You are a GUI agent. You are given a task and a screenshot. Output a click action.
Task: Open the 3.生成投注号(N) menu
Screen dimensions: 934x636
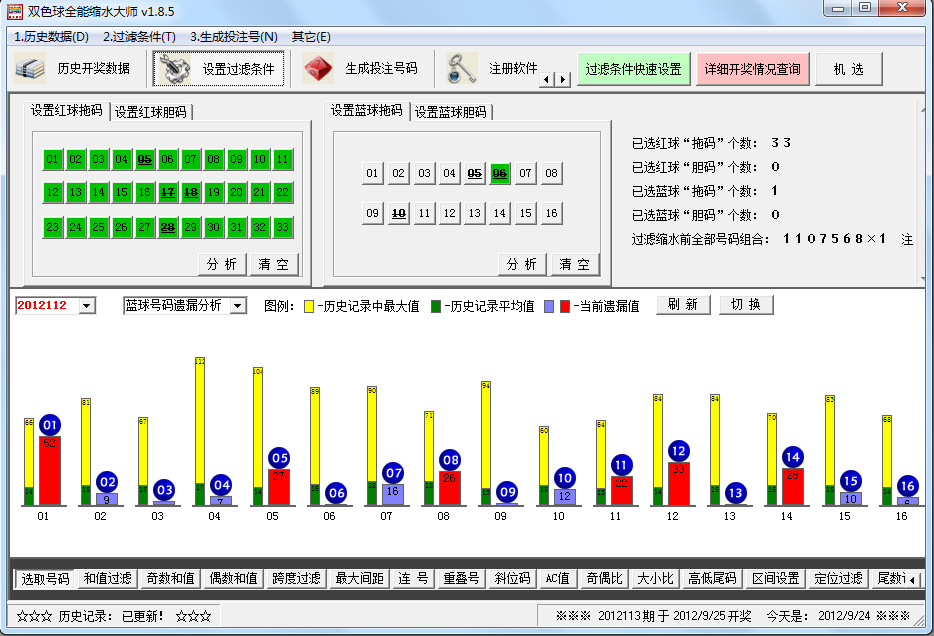point(234,37)
